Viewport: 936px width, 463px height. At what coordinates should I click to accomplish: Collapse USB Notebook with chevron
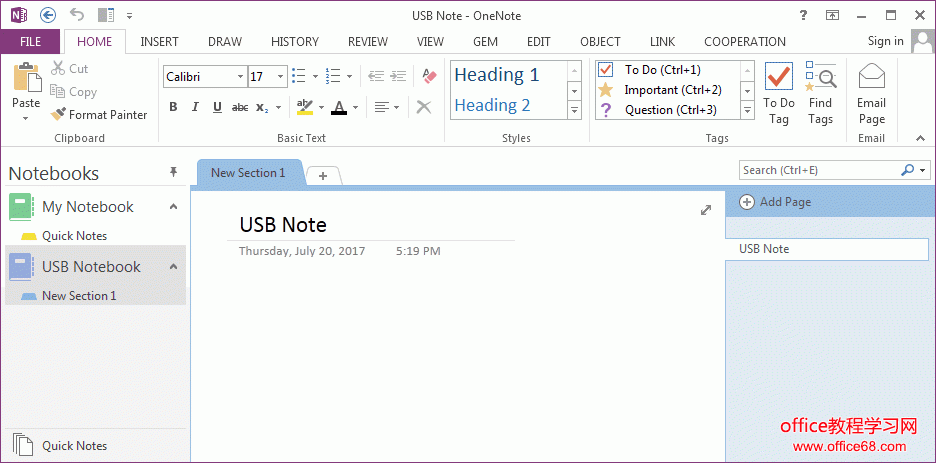tap(173, 266)
